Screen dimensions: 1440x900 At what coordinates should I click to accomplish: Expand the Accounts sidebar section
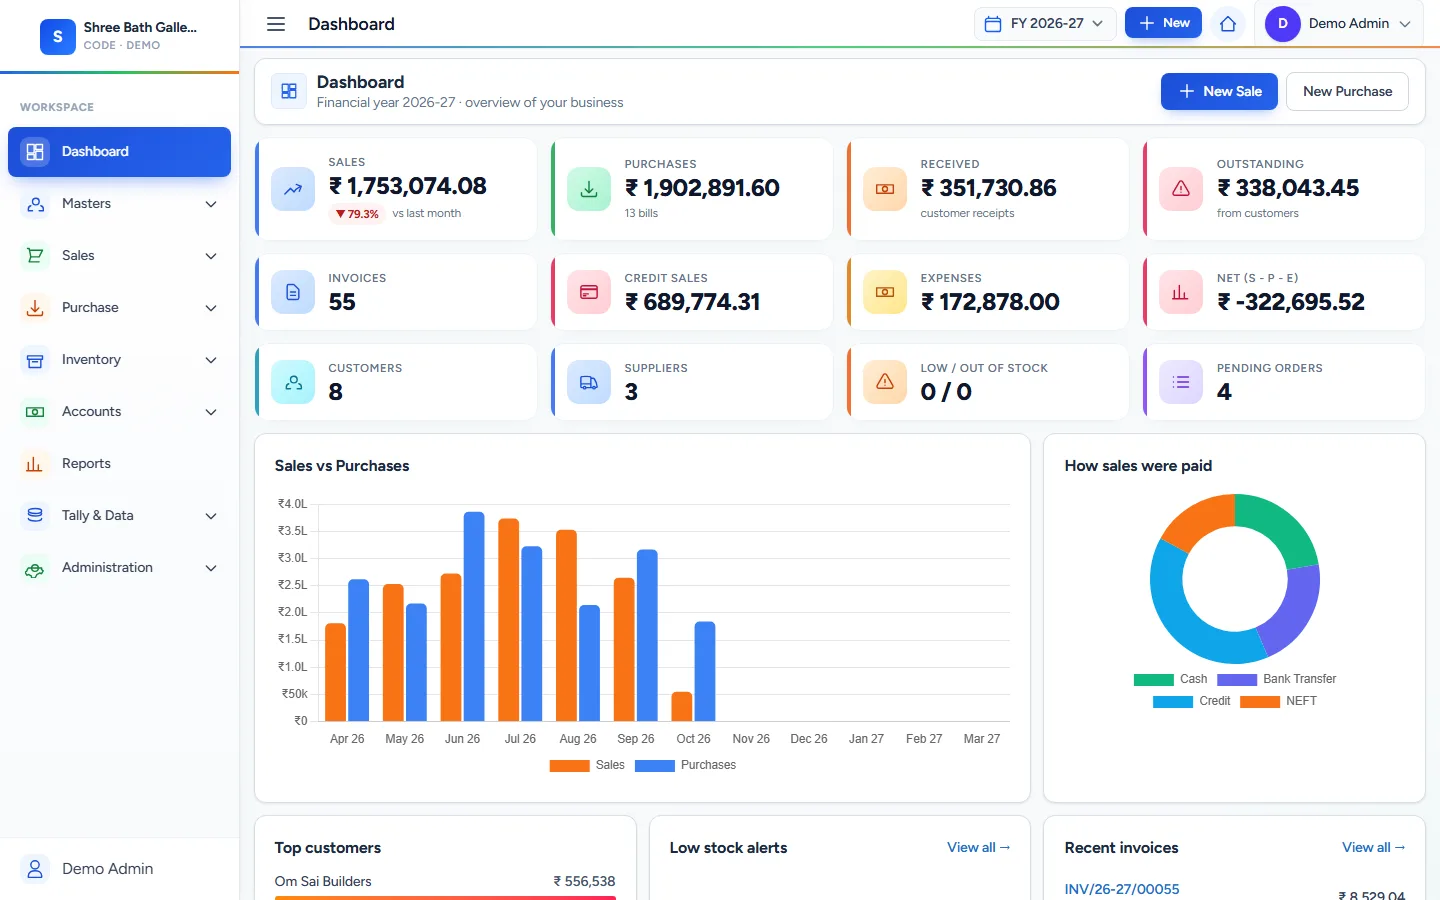(119, 412)
